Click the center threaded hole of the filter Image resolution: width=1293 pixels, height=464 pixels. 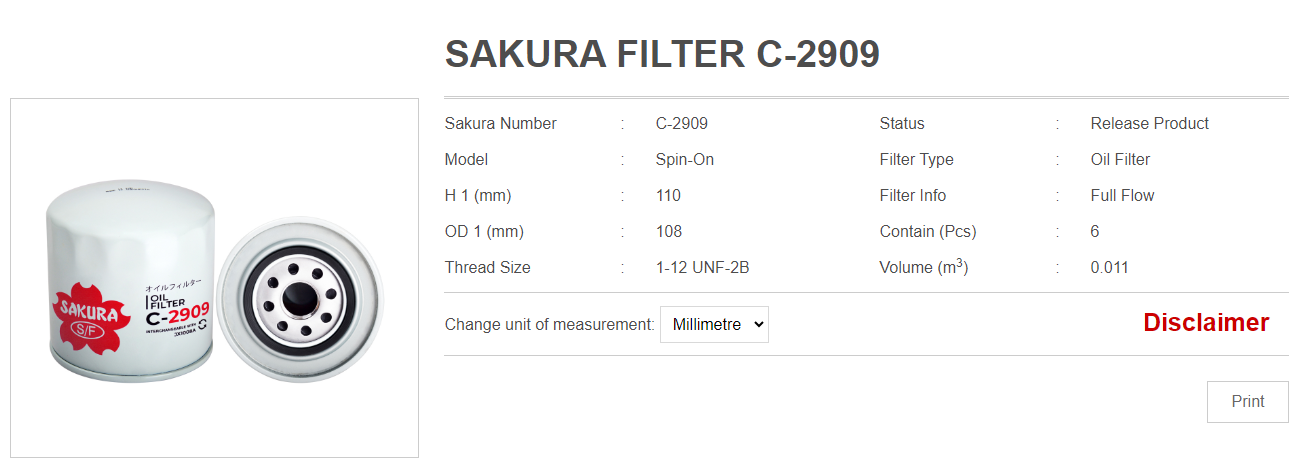click(298, 299)
